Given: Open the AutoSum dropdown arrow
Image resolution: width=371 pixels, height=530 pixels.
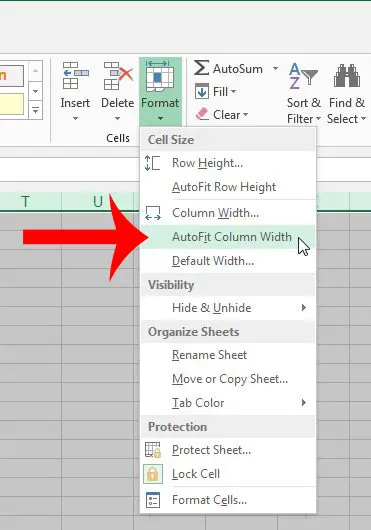Looking at the screenshot, I should [275, 69].
